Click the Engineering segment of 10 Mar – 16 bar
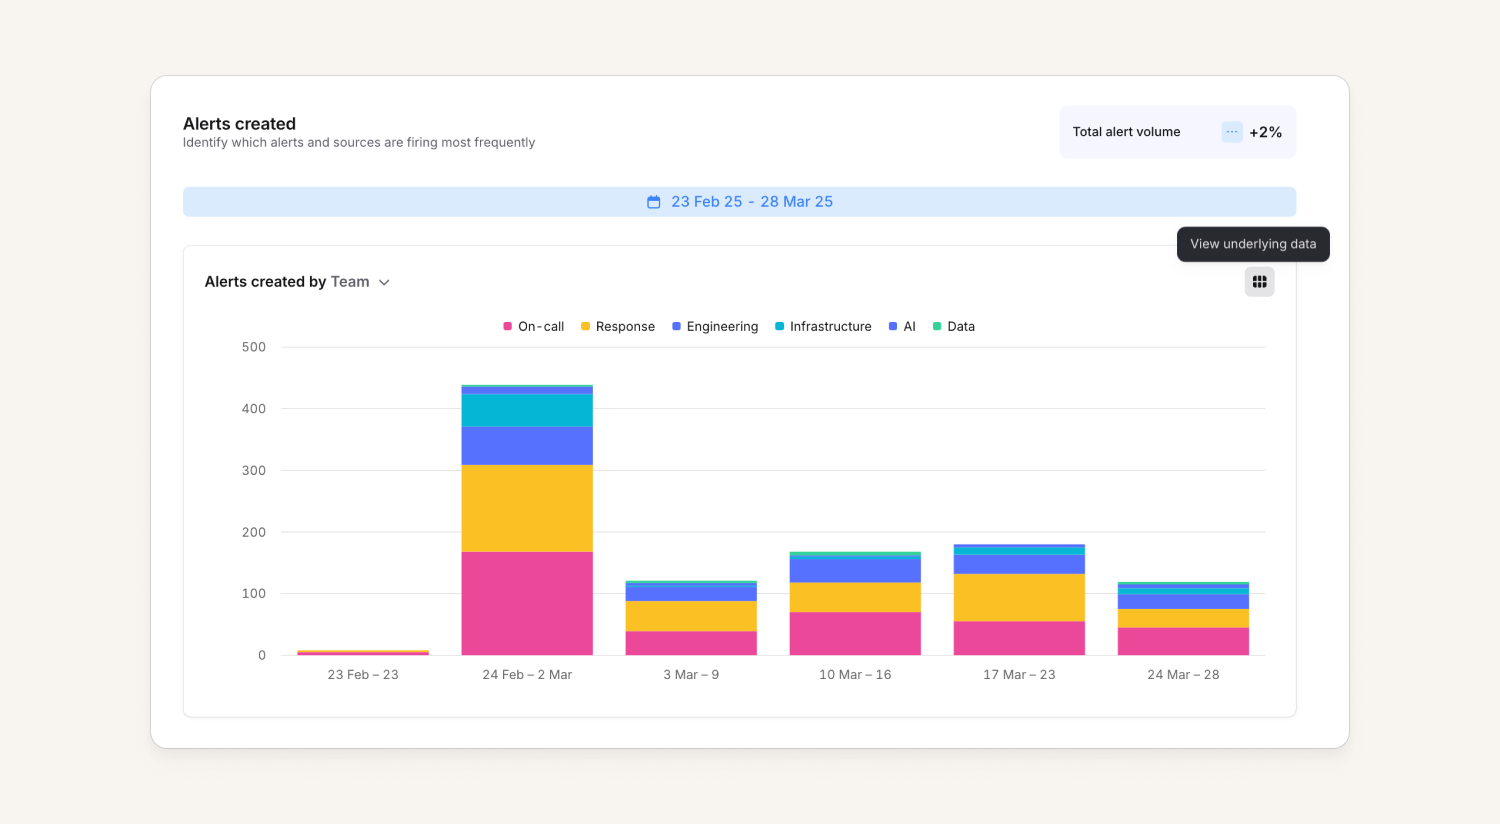The image size is (1500, 824). 855,570
